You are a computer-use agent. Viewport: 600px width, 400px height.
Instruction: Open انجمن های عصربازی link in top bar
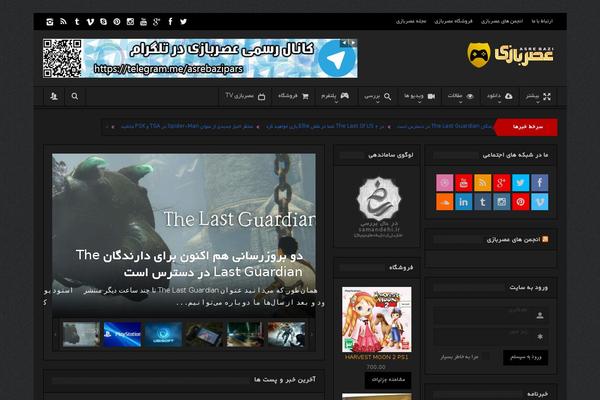[x=502, y=21]
